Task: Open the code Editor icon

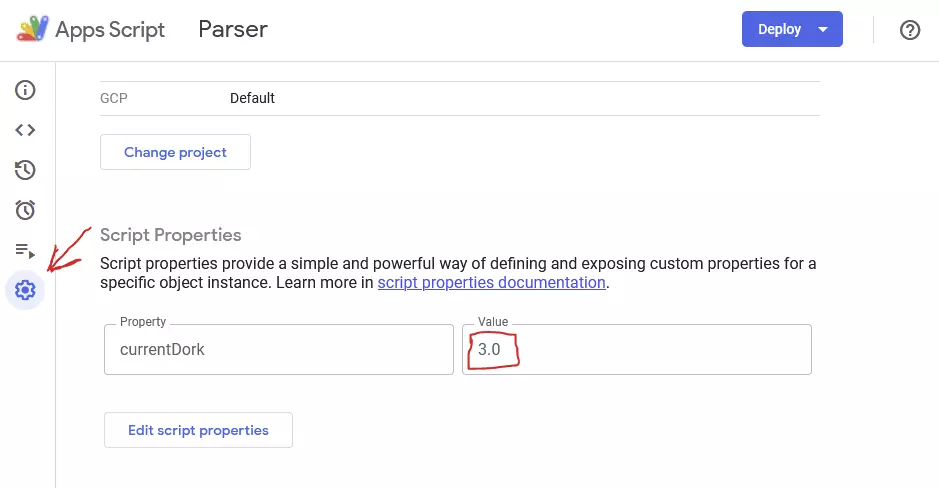Action: tap(25, 130)
